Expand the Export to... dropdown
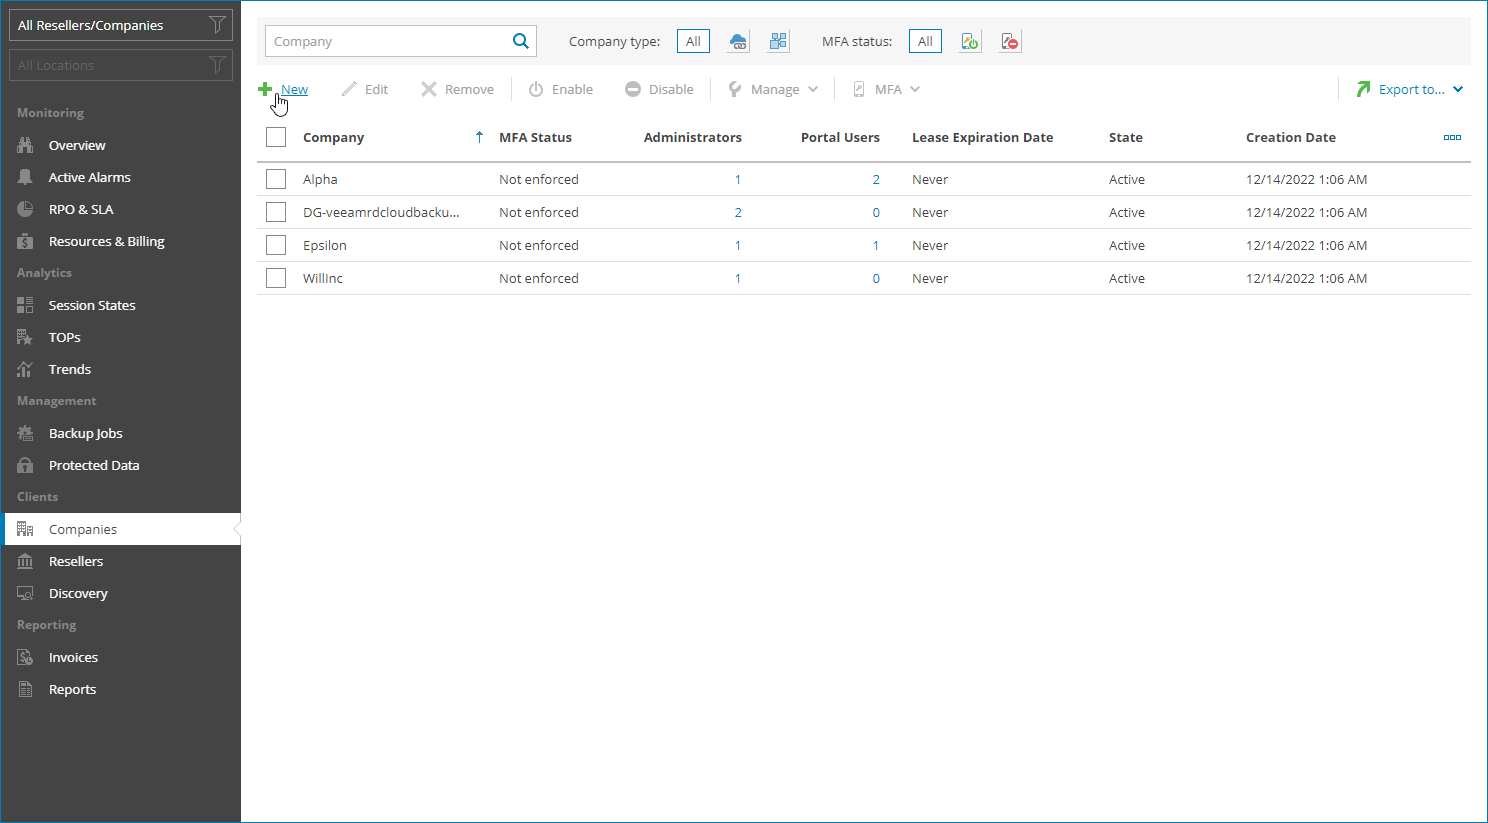 [x=1411, y=89]
